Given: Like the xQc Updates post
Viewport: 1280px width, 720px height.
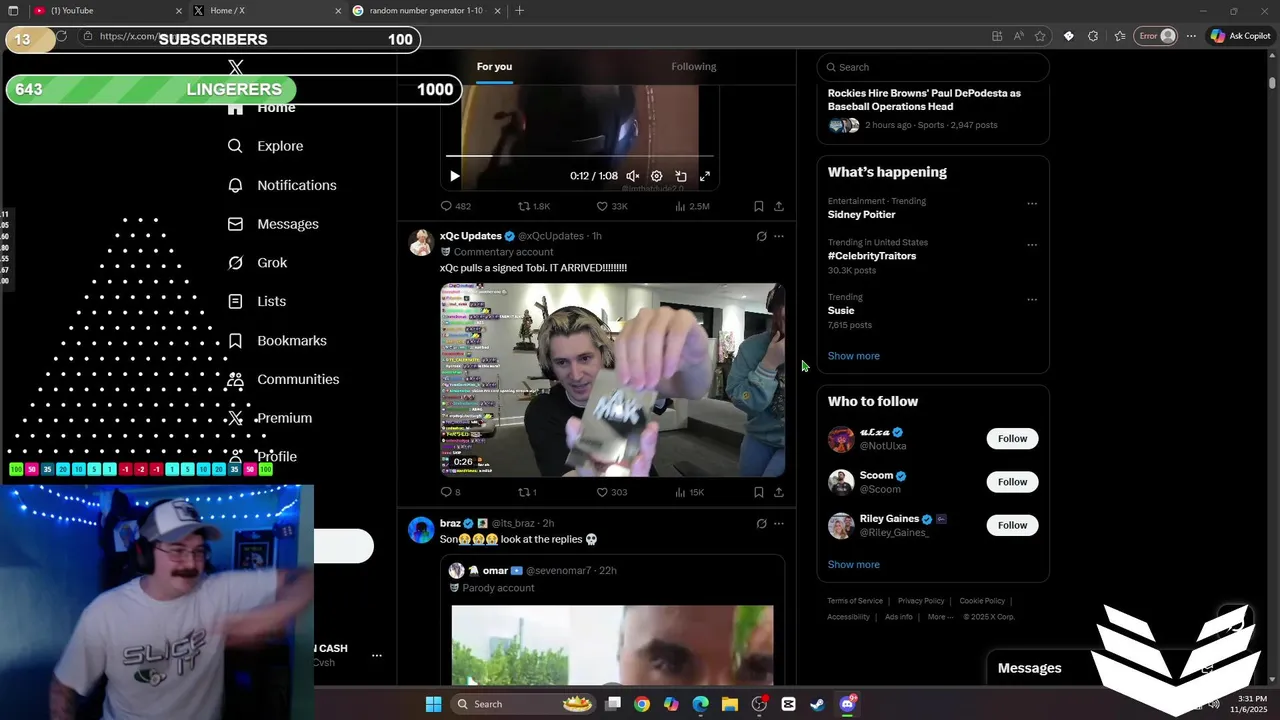Looking at the screenshot, I should point(611,492).
